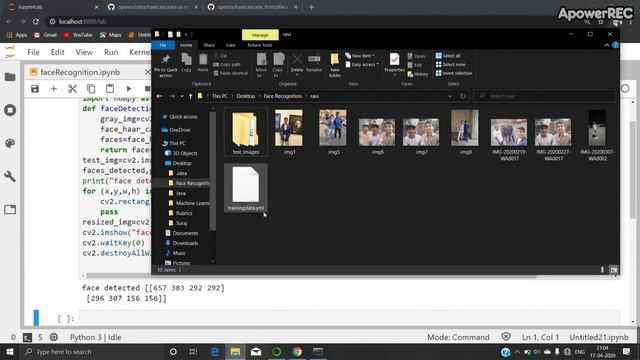Collapse the Explorer ribbon chevron
Viewport: 640px width, 360px height.
[607, 45]
